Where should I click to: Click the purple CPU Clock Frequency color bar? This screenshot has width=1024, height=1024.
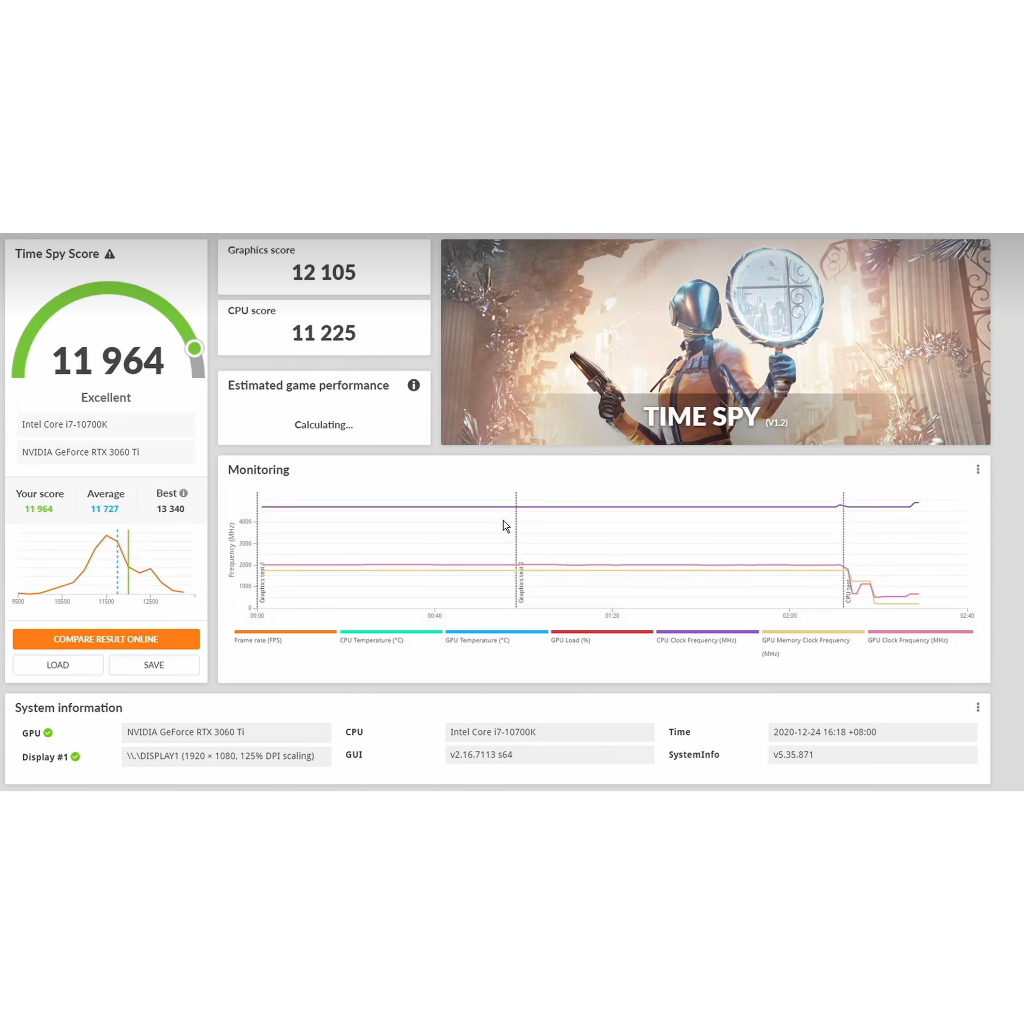pos(708,632)
